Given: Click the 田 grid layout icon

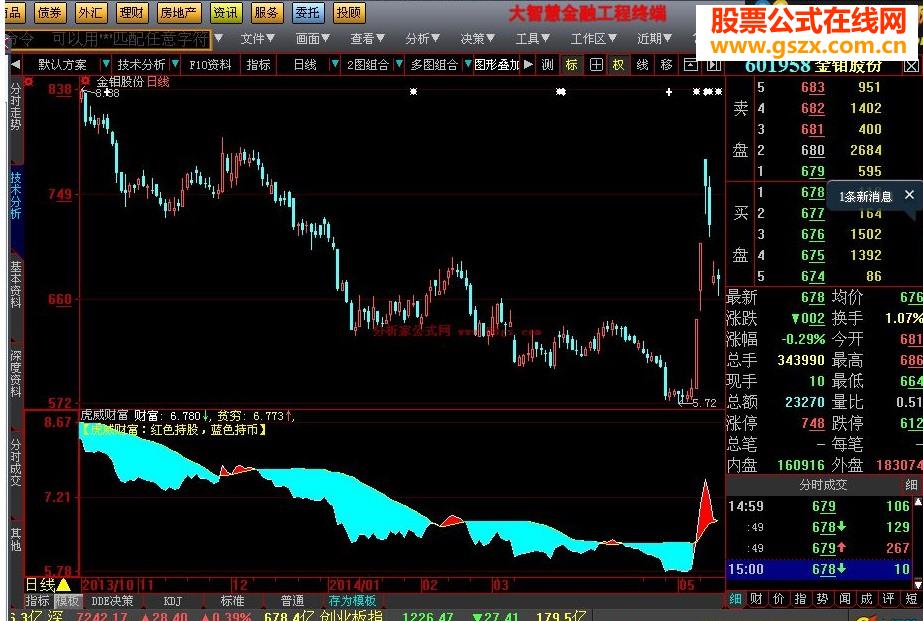Looking at the screenshot, I should [596, 65].
